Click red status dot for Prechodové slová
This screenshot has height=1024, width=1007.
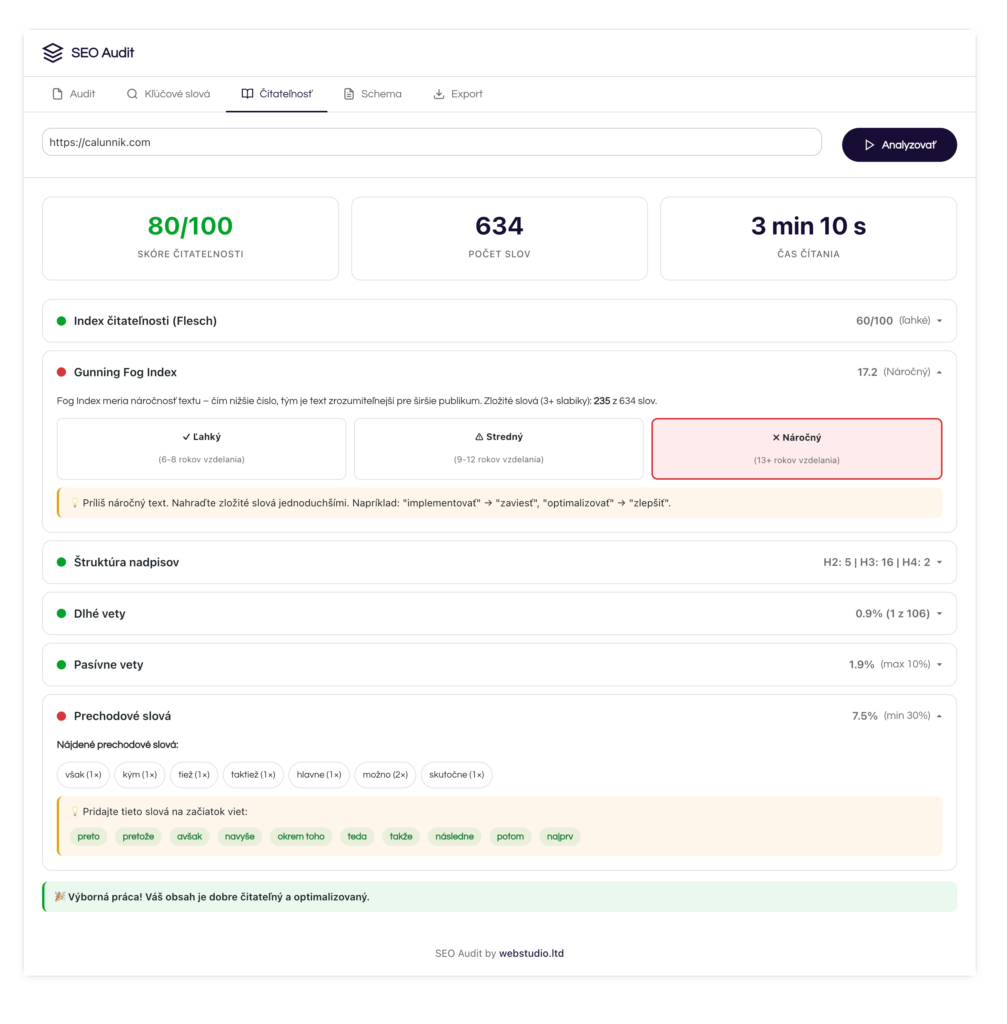[x=61, y=716]
